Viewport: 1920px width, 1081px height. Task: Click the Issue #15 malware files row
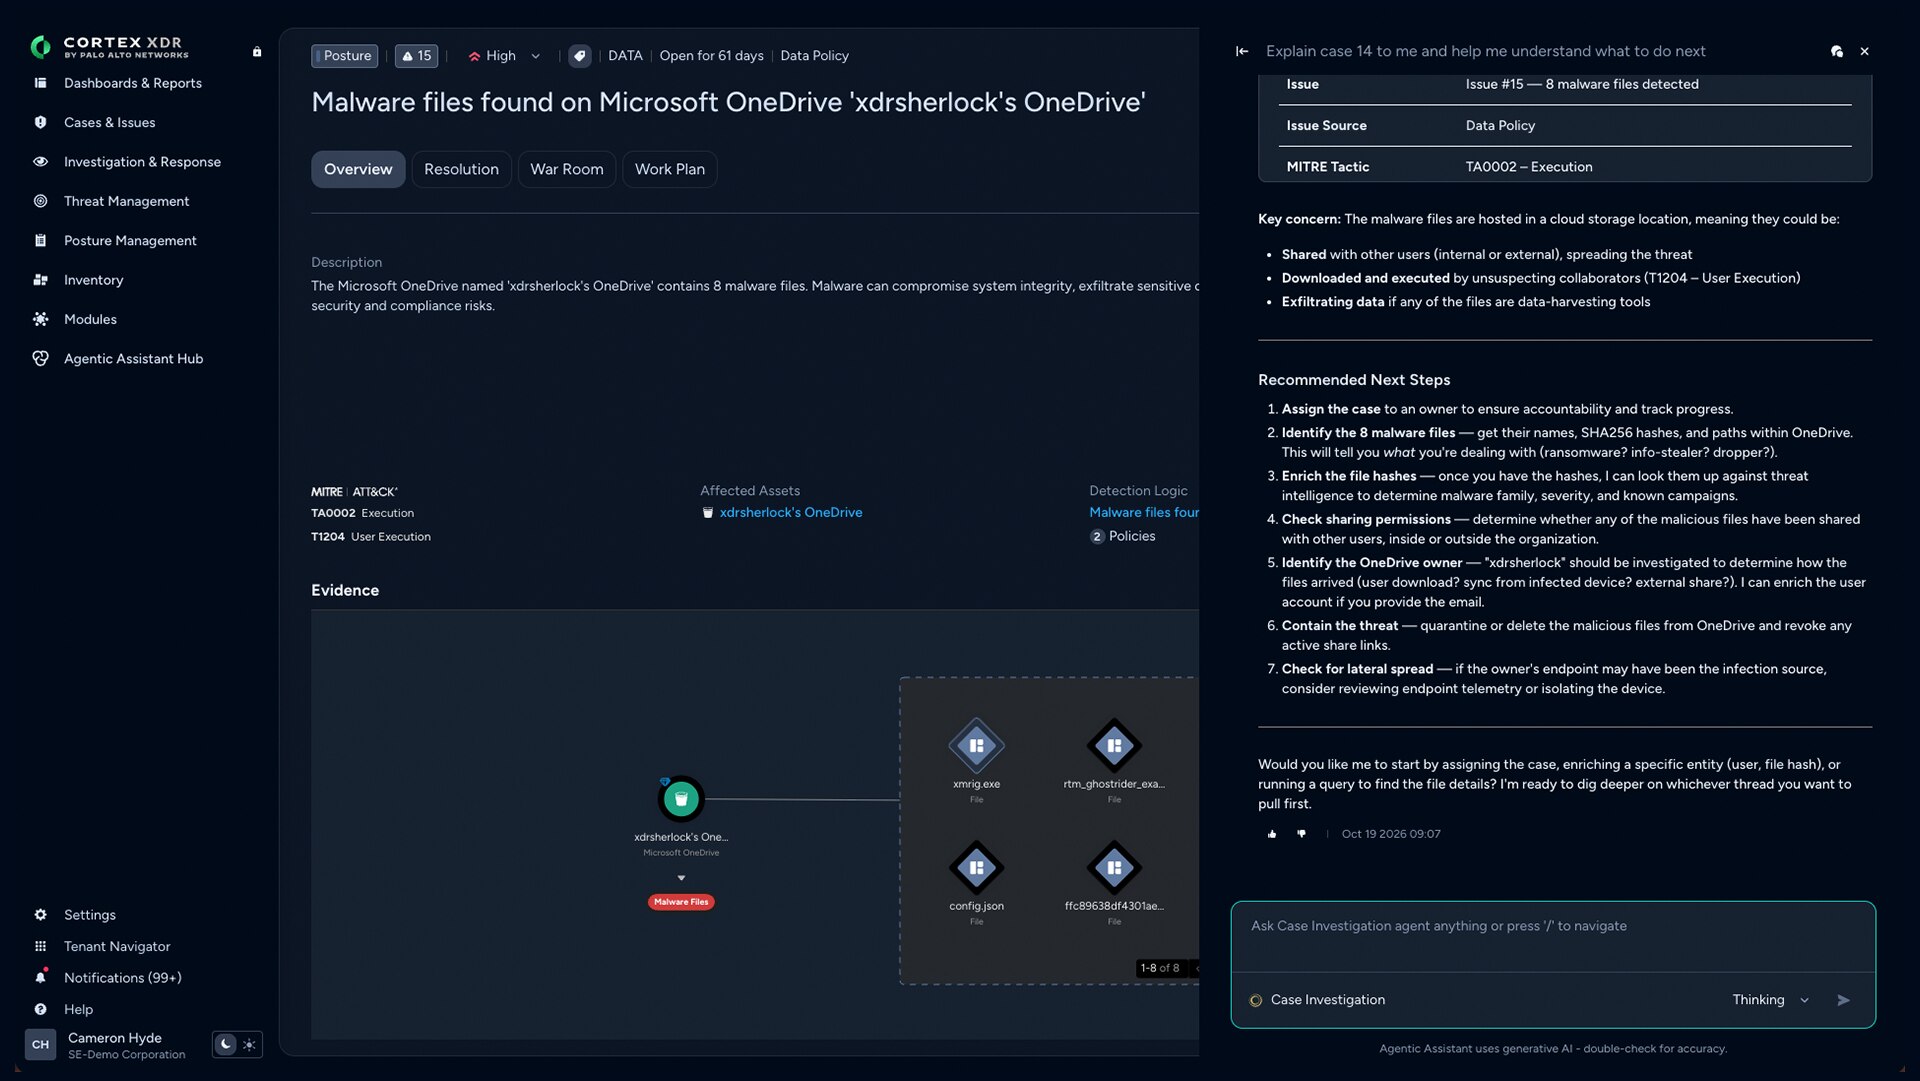(x=1565, y=84)
